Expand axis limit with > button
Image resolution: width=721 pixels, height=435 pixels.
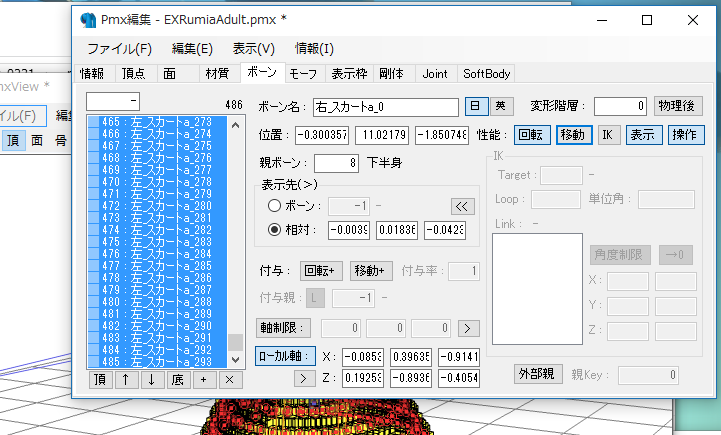[x=467, y=327]
